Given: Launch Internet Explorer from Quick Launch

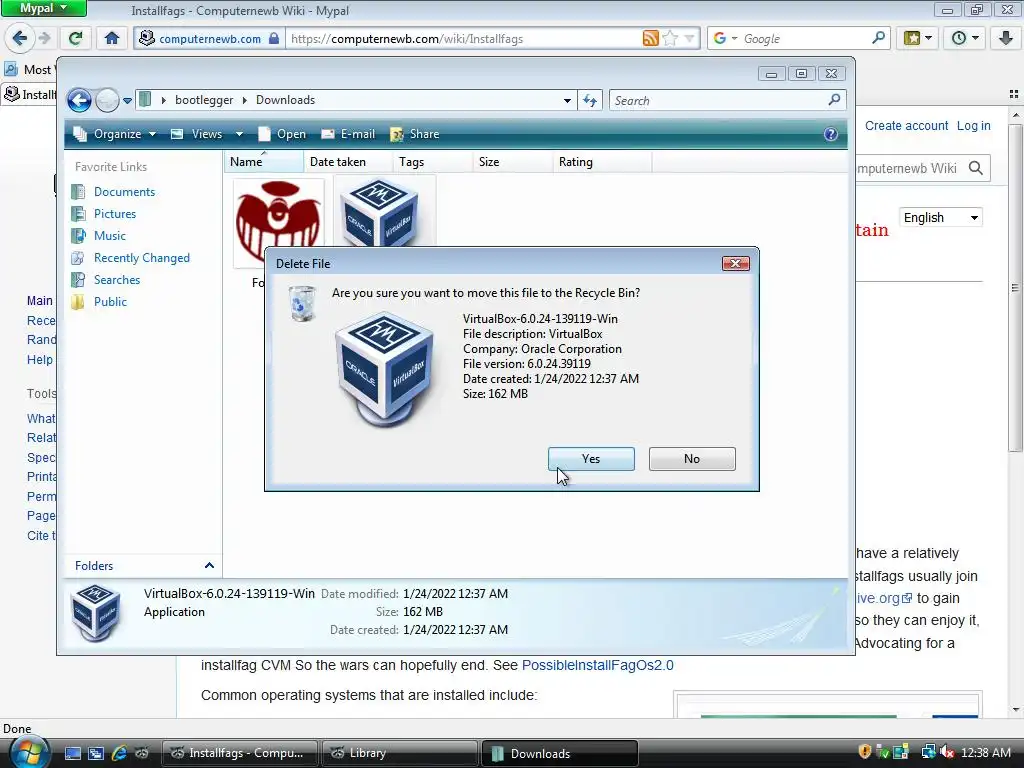Looking at the screenshot, I should [x=119, y=753].
